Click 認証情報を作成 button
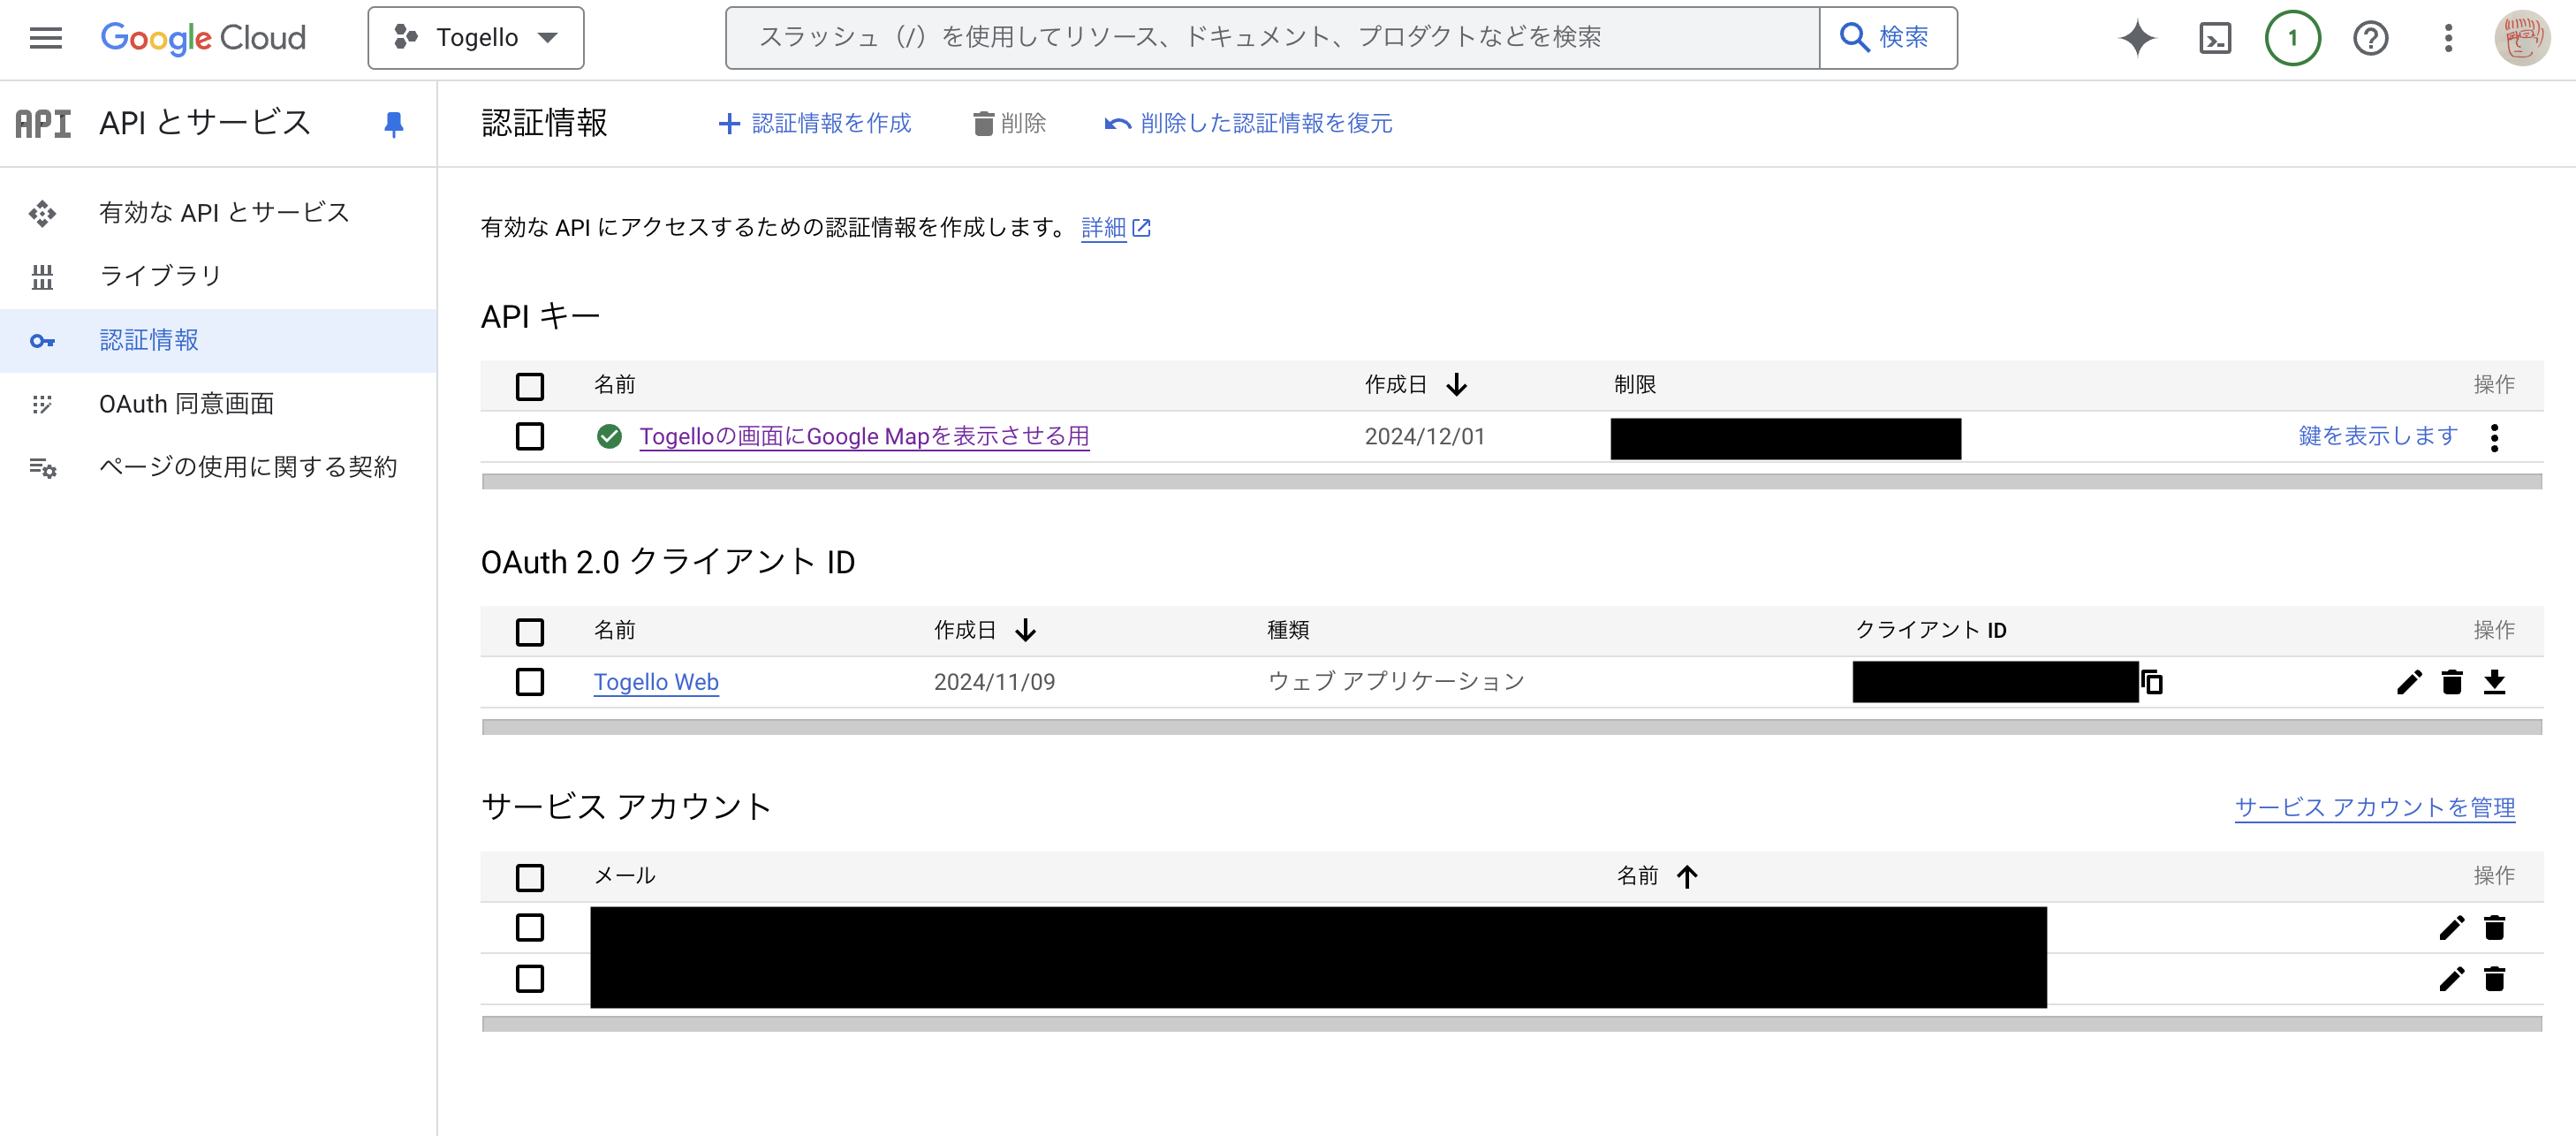Screen dimensions: 2576x1136 click(x=815, y=123)
